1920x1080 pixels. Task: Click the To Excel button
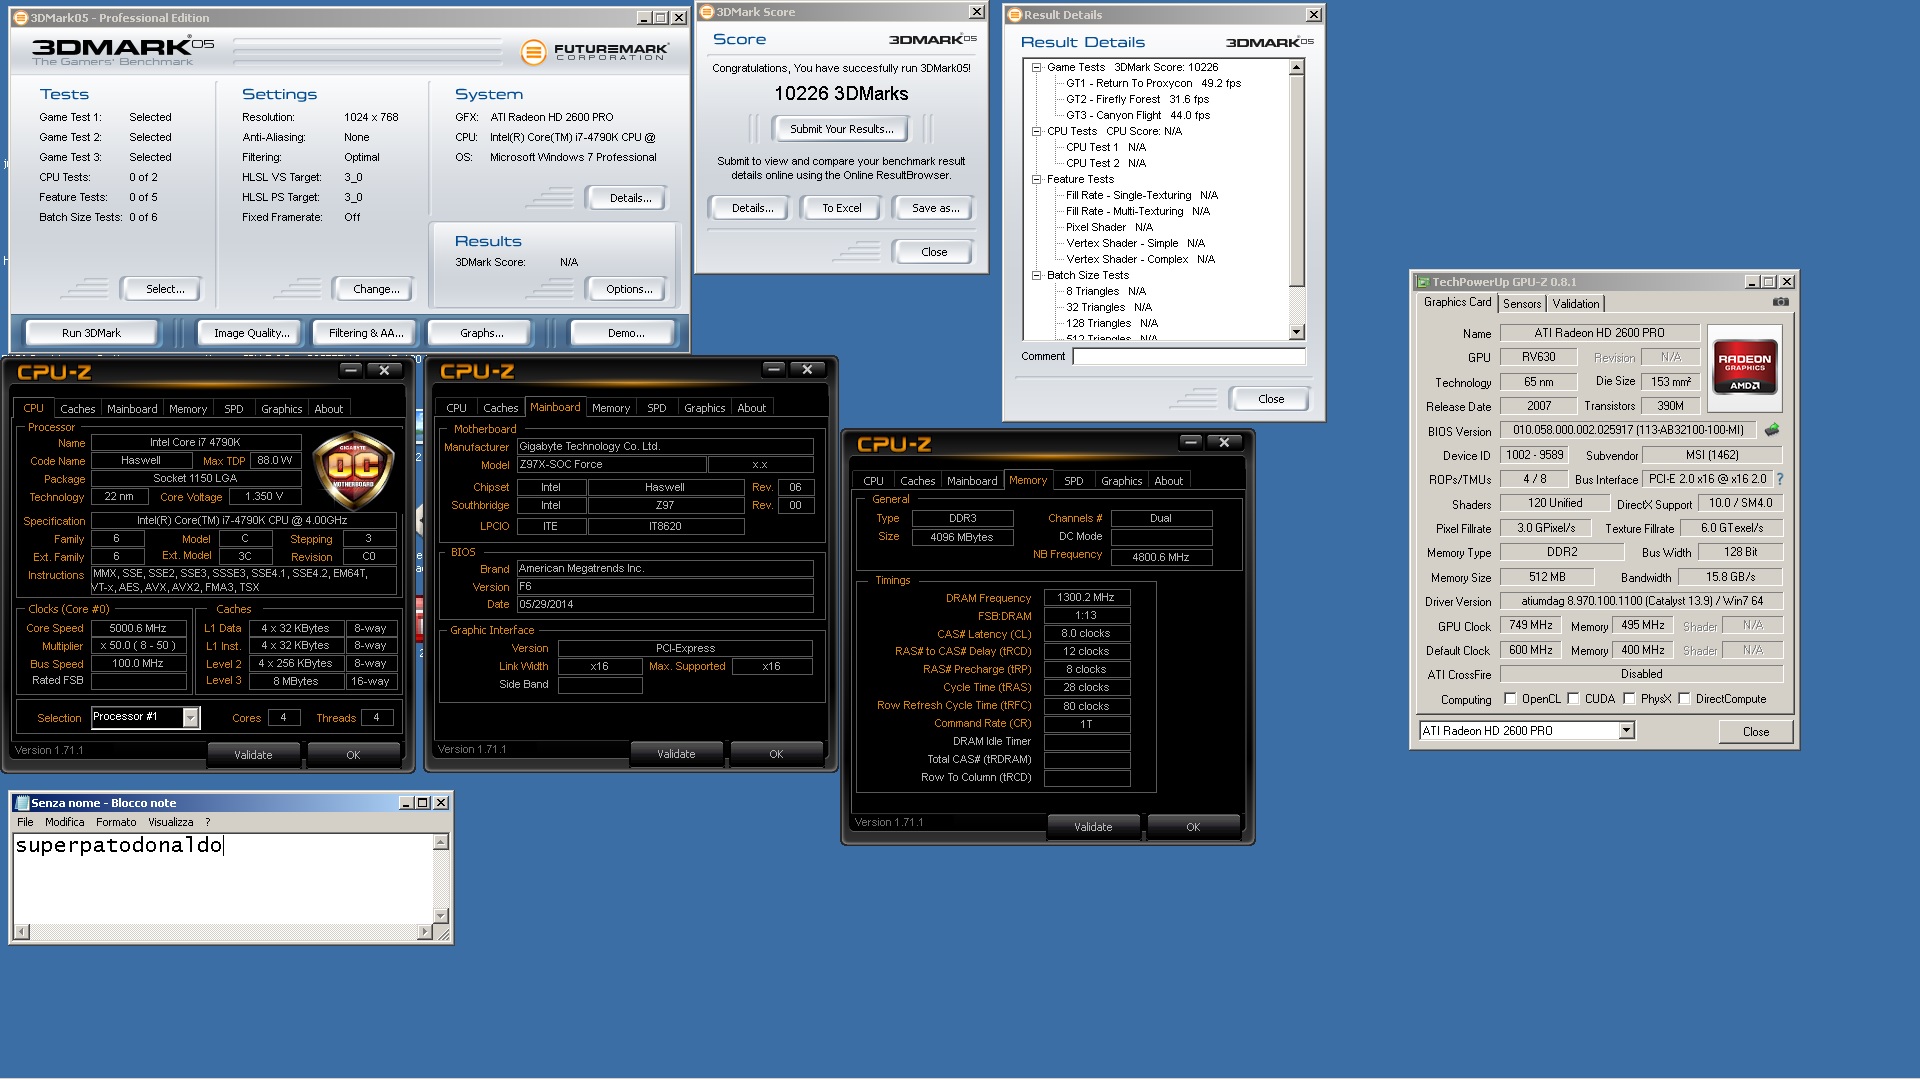(842, 208)
